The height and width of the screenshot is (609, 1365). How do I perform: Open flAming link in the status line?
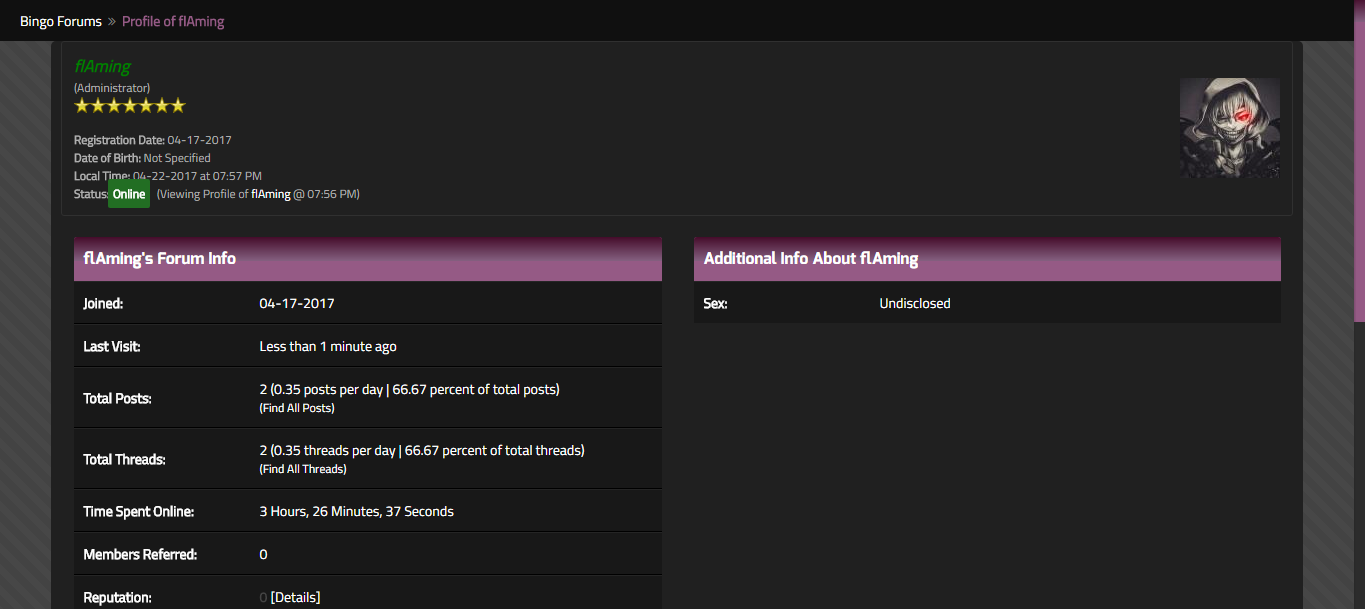[271, 194]
